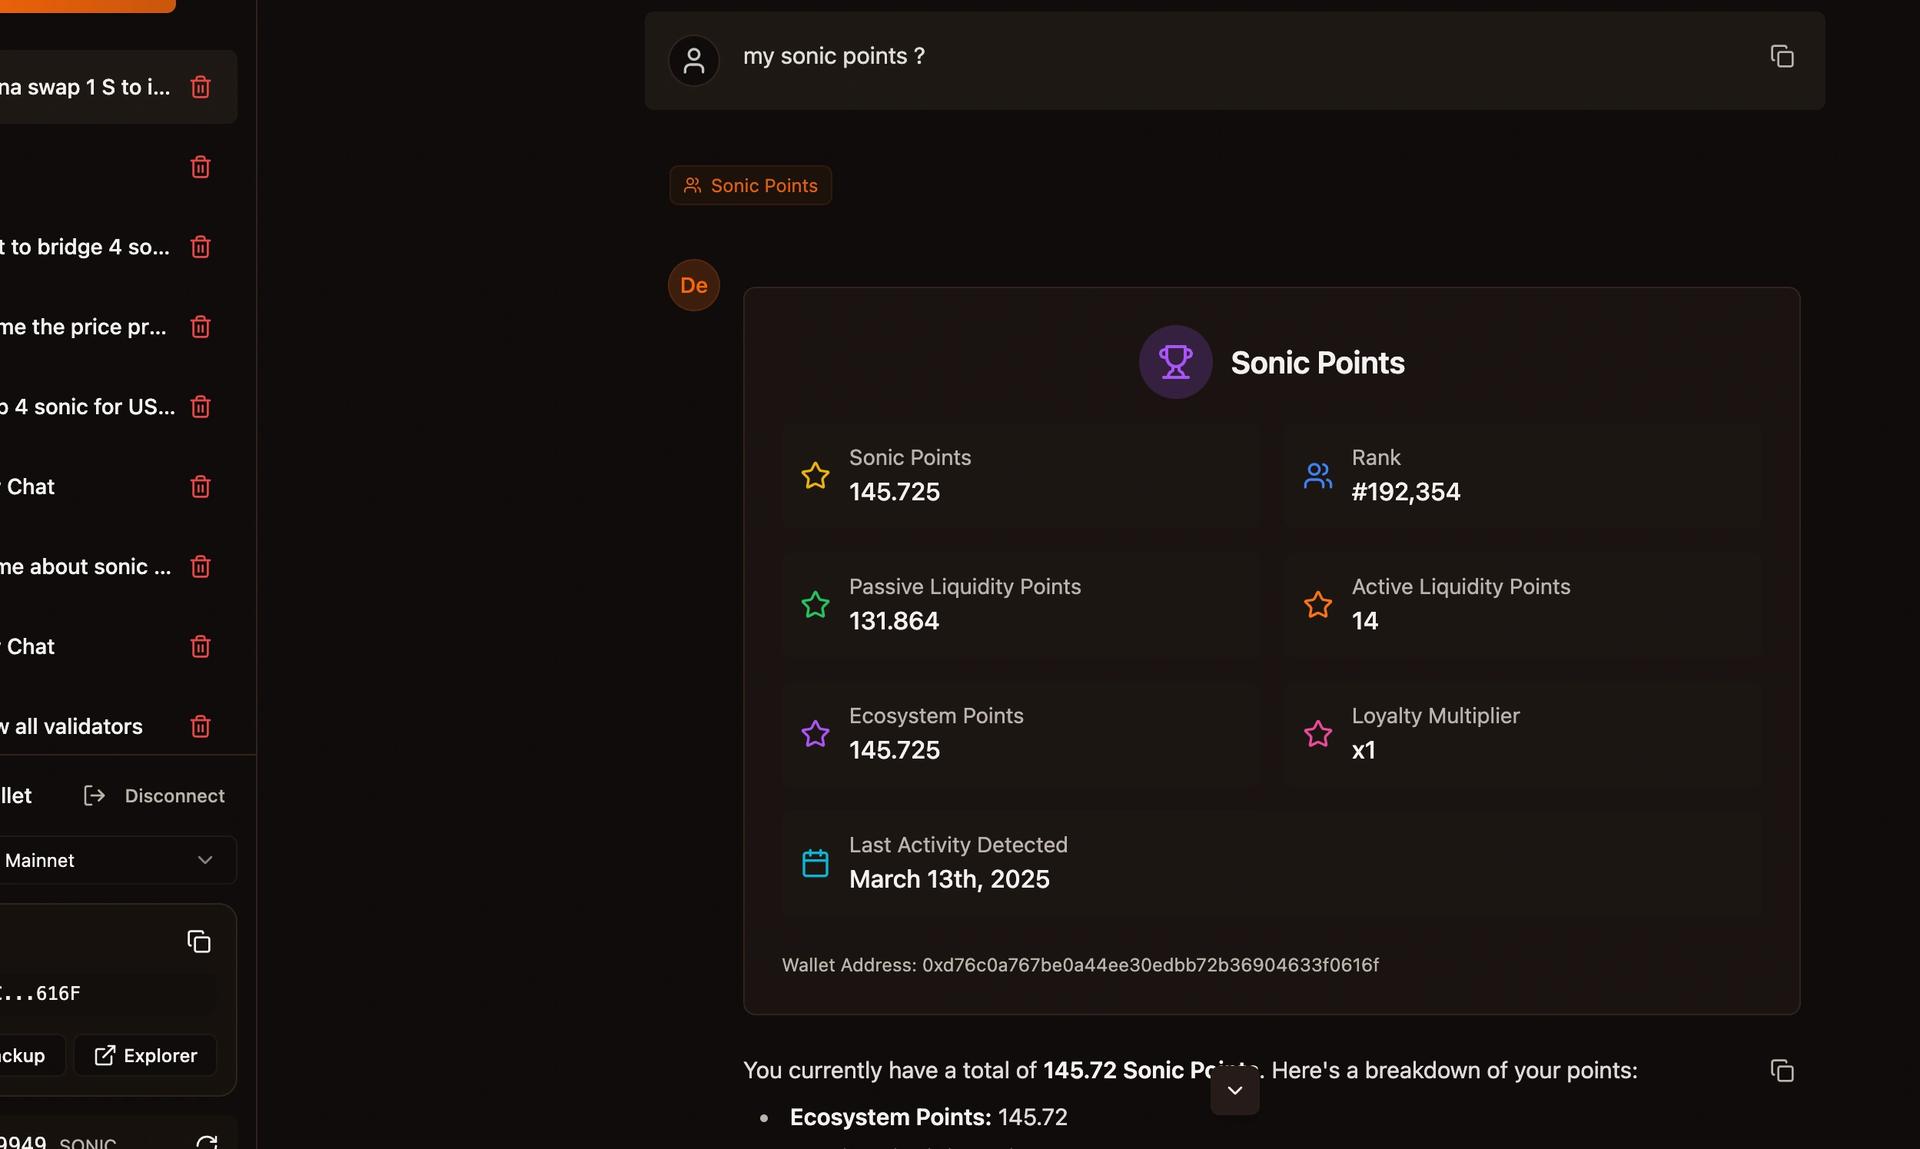Image resolution: width=1920 pixels, height=1149 pixels.
Task: Click the pink star beside Loyalty Multiplier
Action: click(x=1318, y=733)
